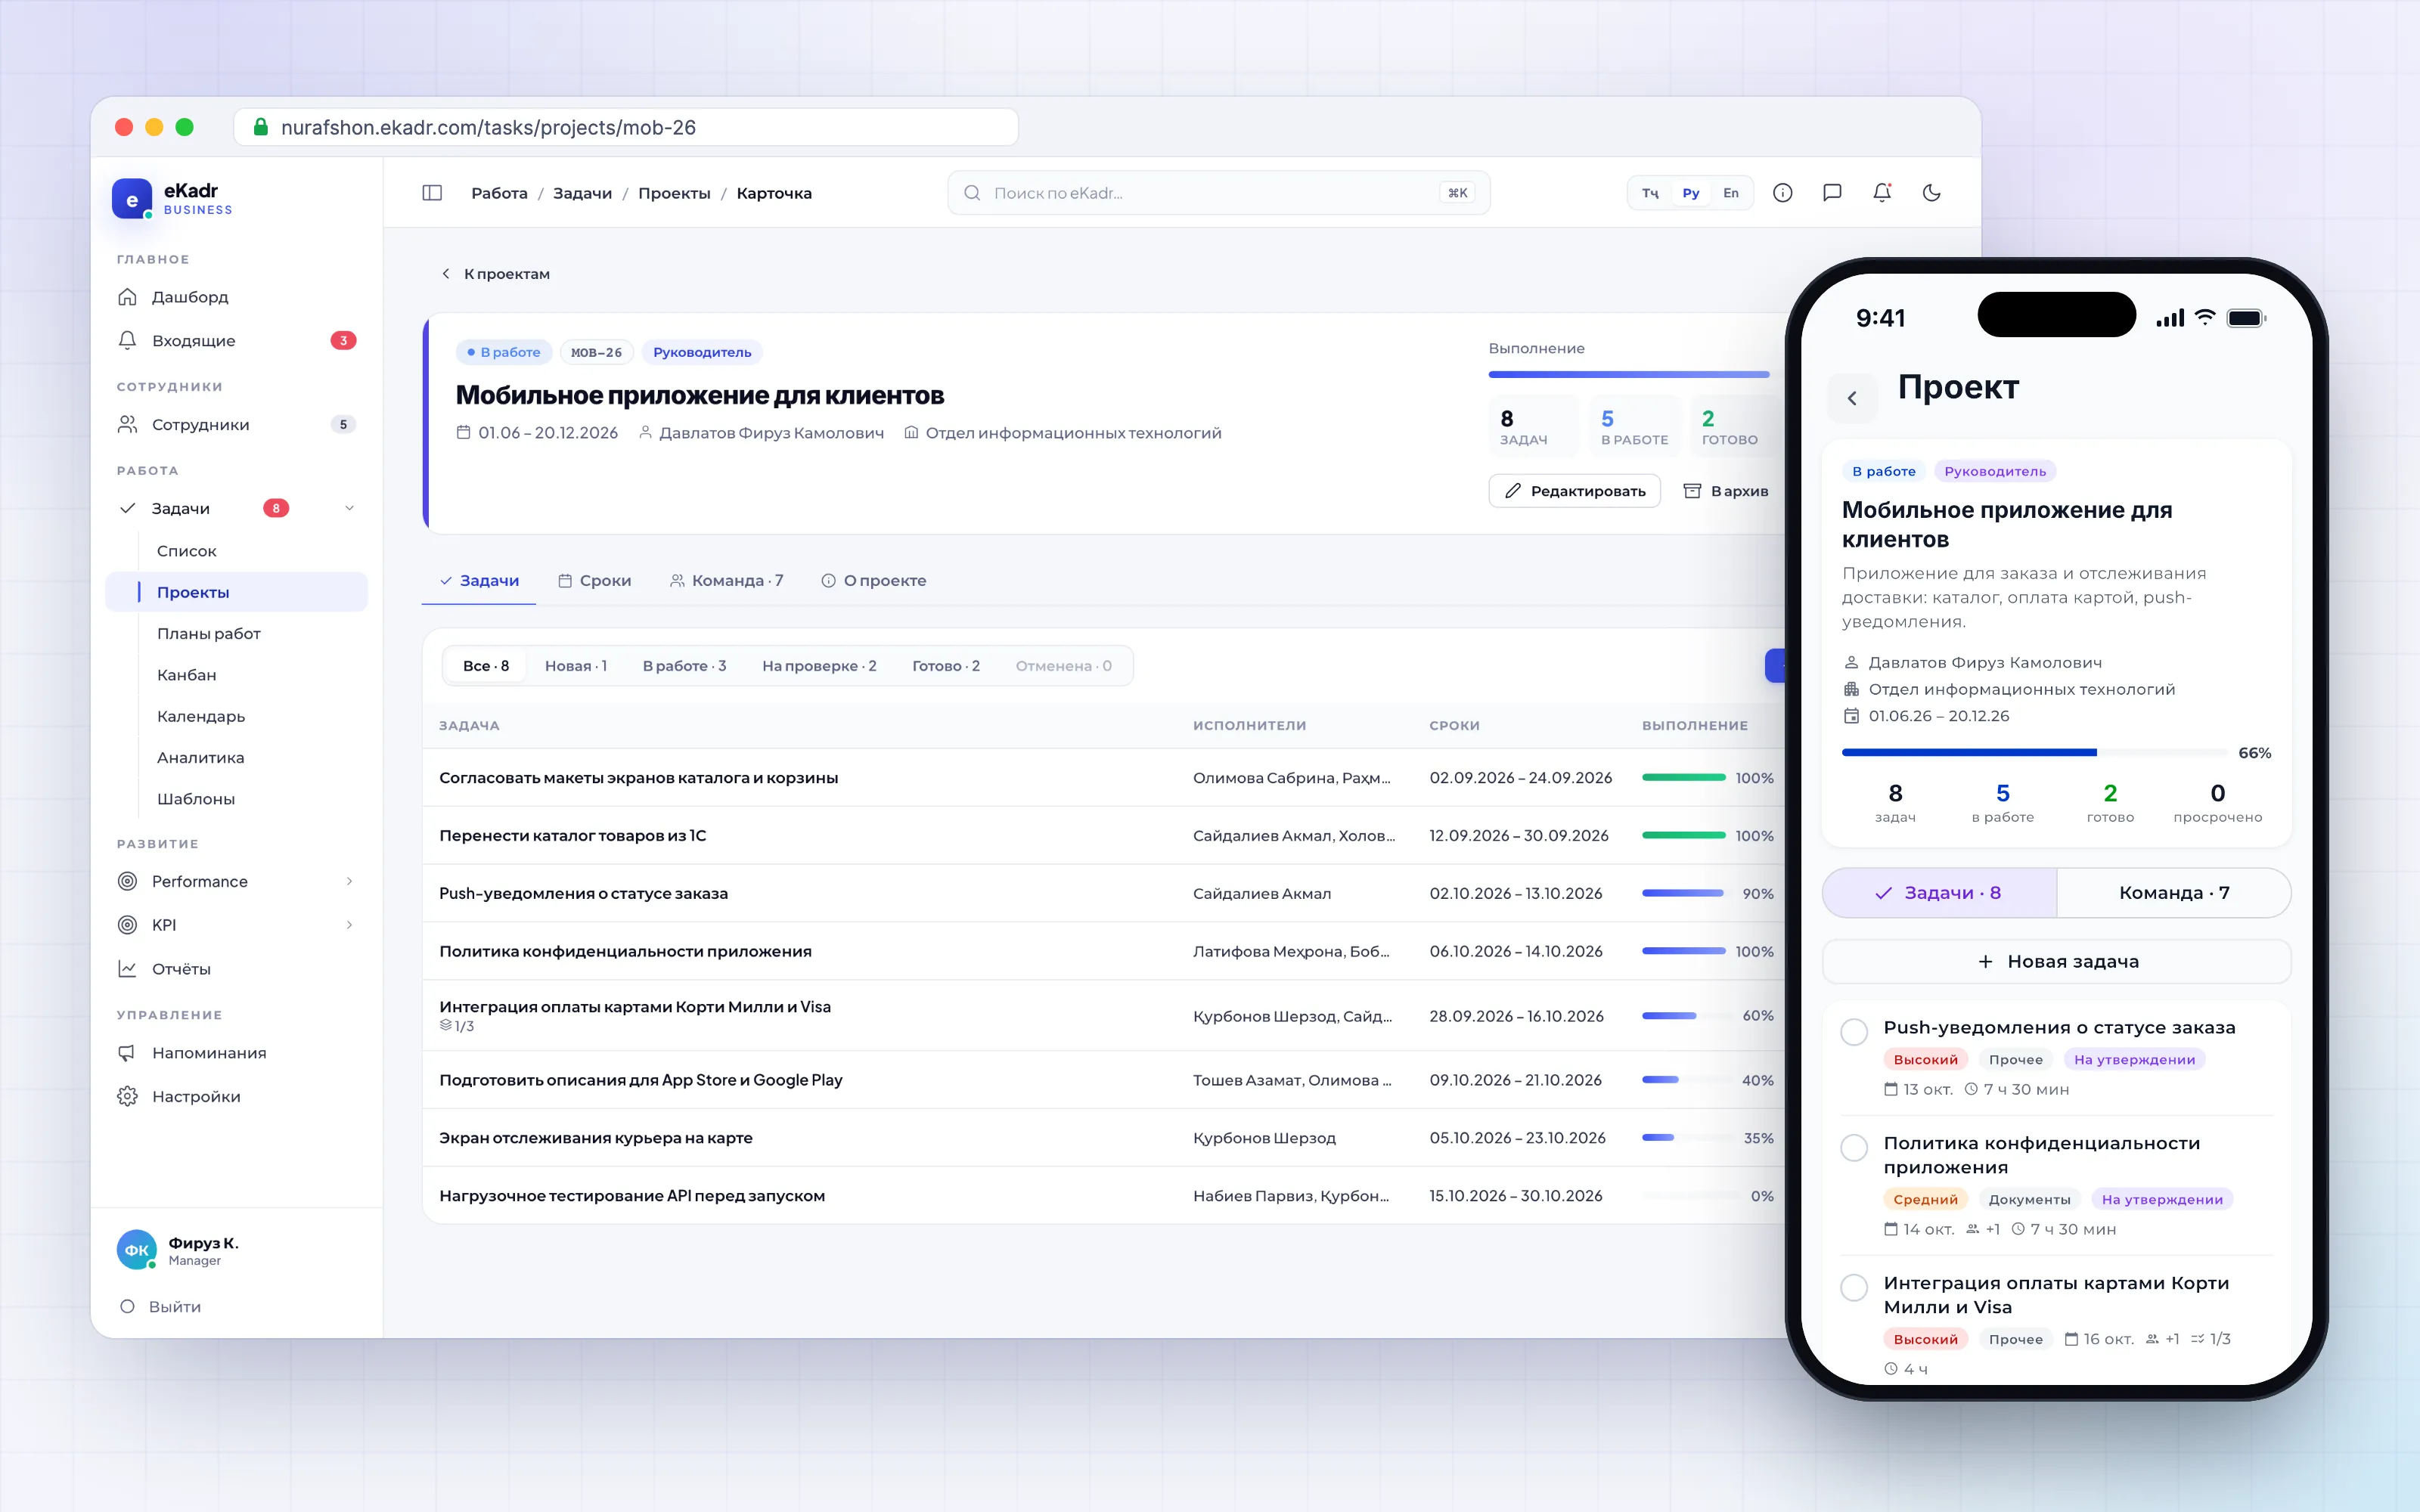Click the eKadr logo icon

click(x=132, y=199)
